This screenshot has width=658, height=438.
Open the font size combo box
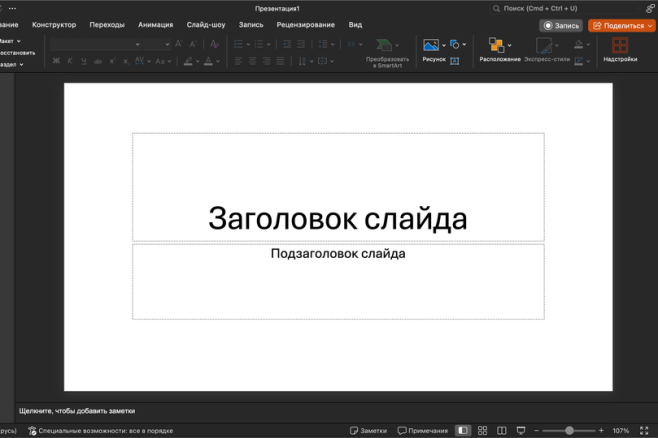tap(157, 44)
